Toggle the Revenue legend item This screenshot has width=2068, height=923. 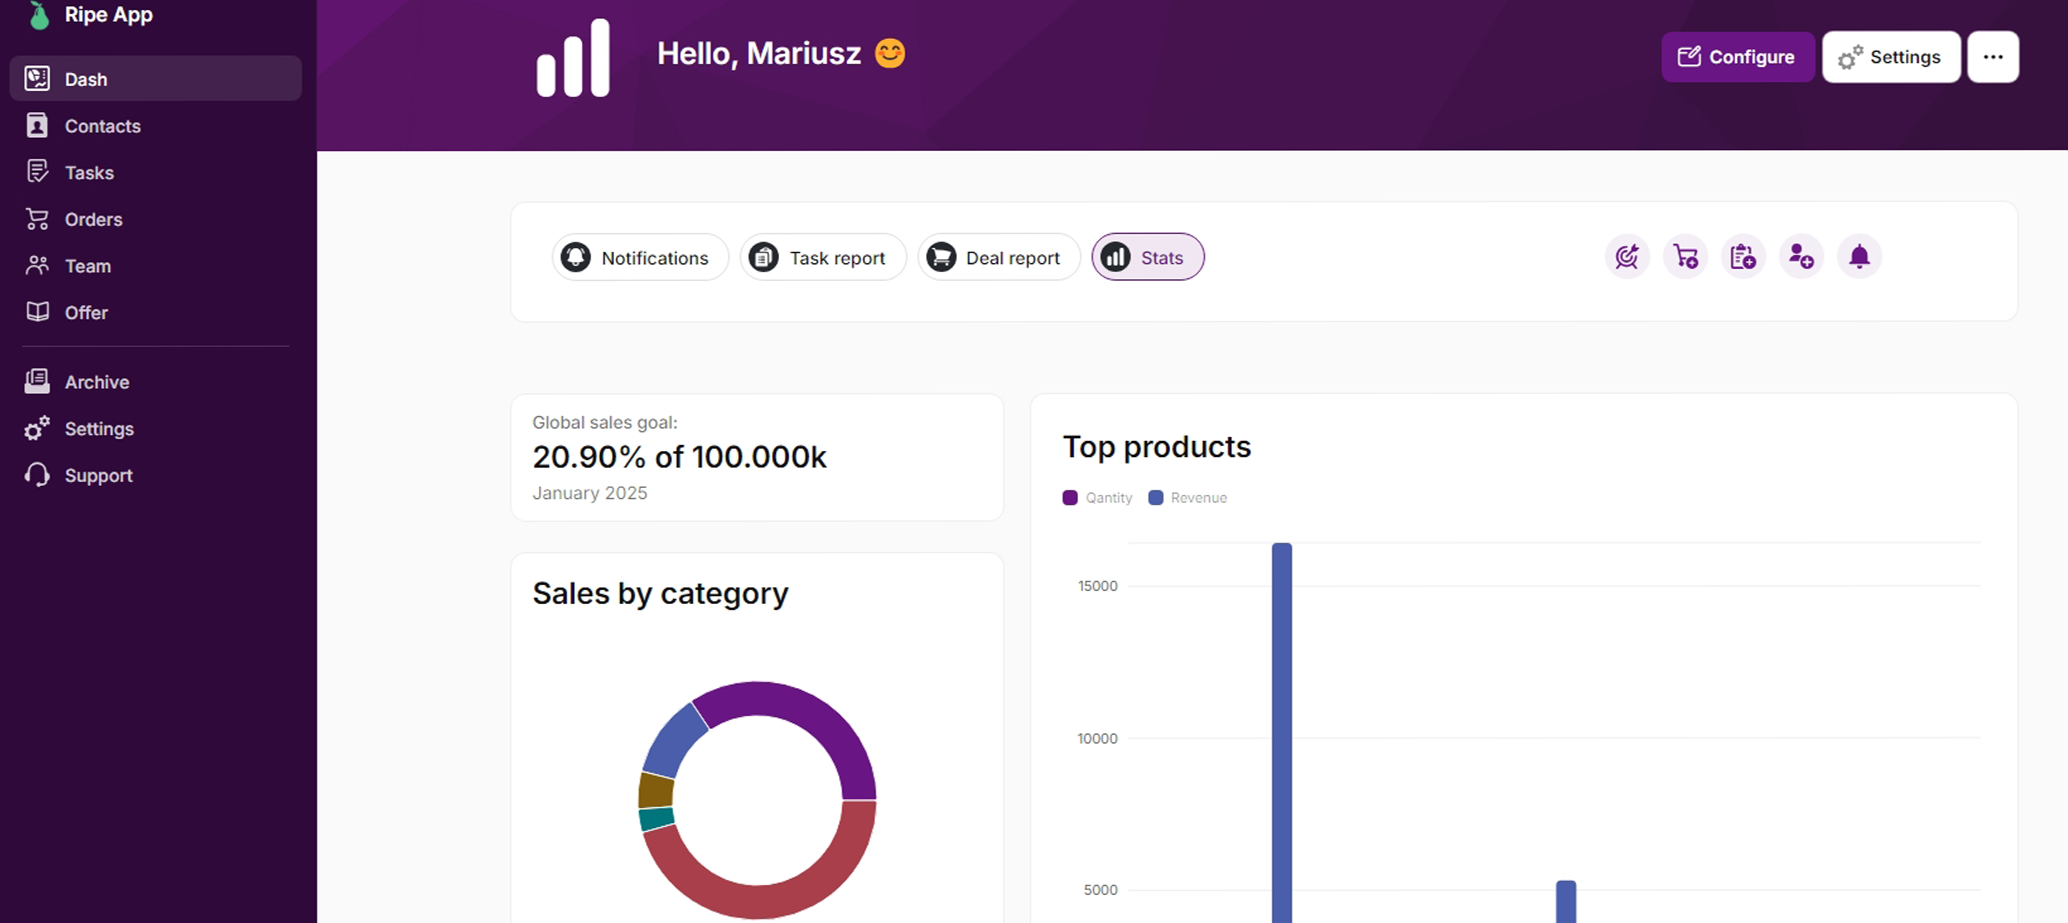pyautogui.click(x=1187, y=498)
